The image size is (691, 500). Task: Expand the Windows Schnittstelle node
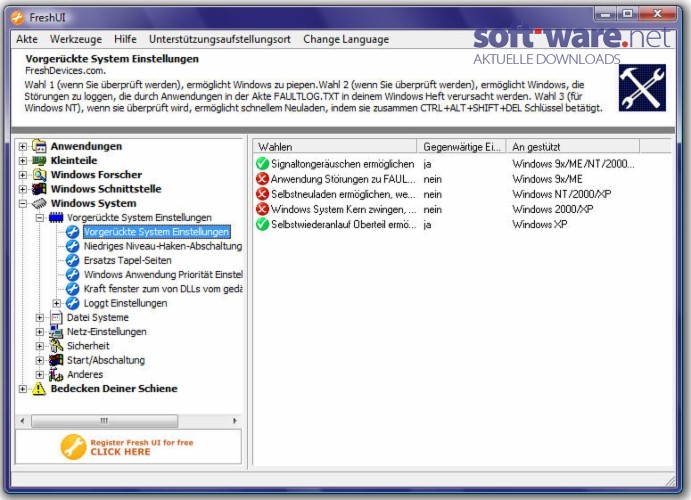tap(23, 189)
